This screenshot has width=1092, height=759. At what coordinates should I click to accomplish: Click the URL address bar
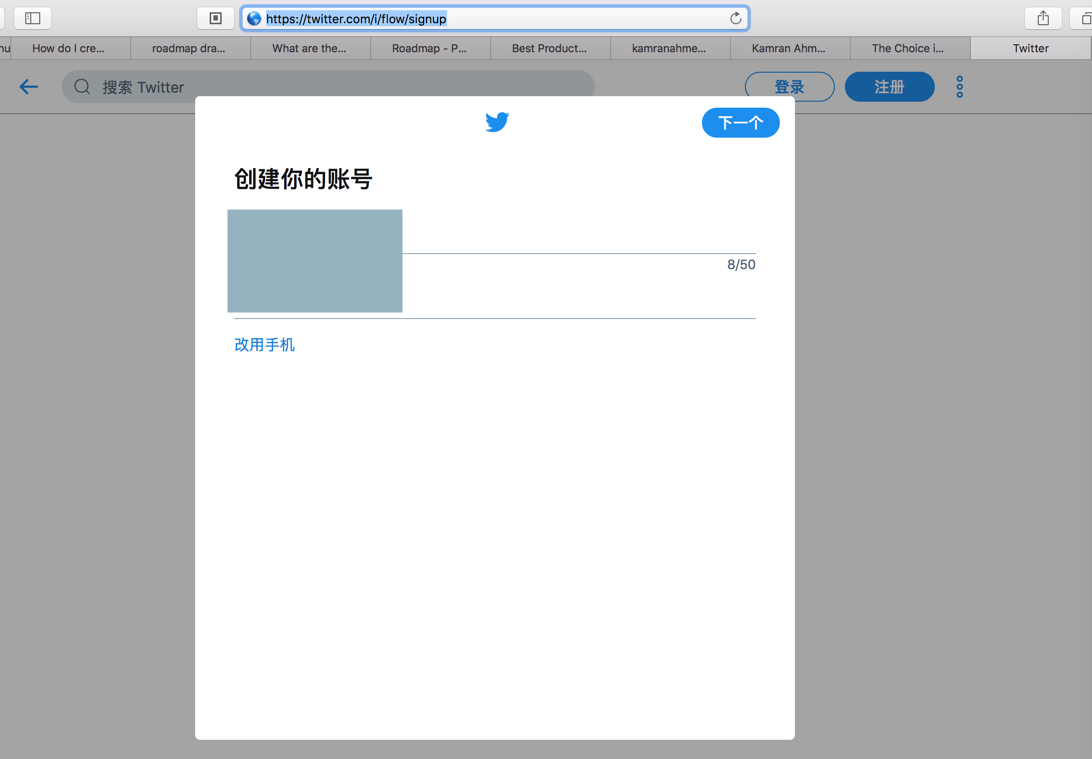495,19
